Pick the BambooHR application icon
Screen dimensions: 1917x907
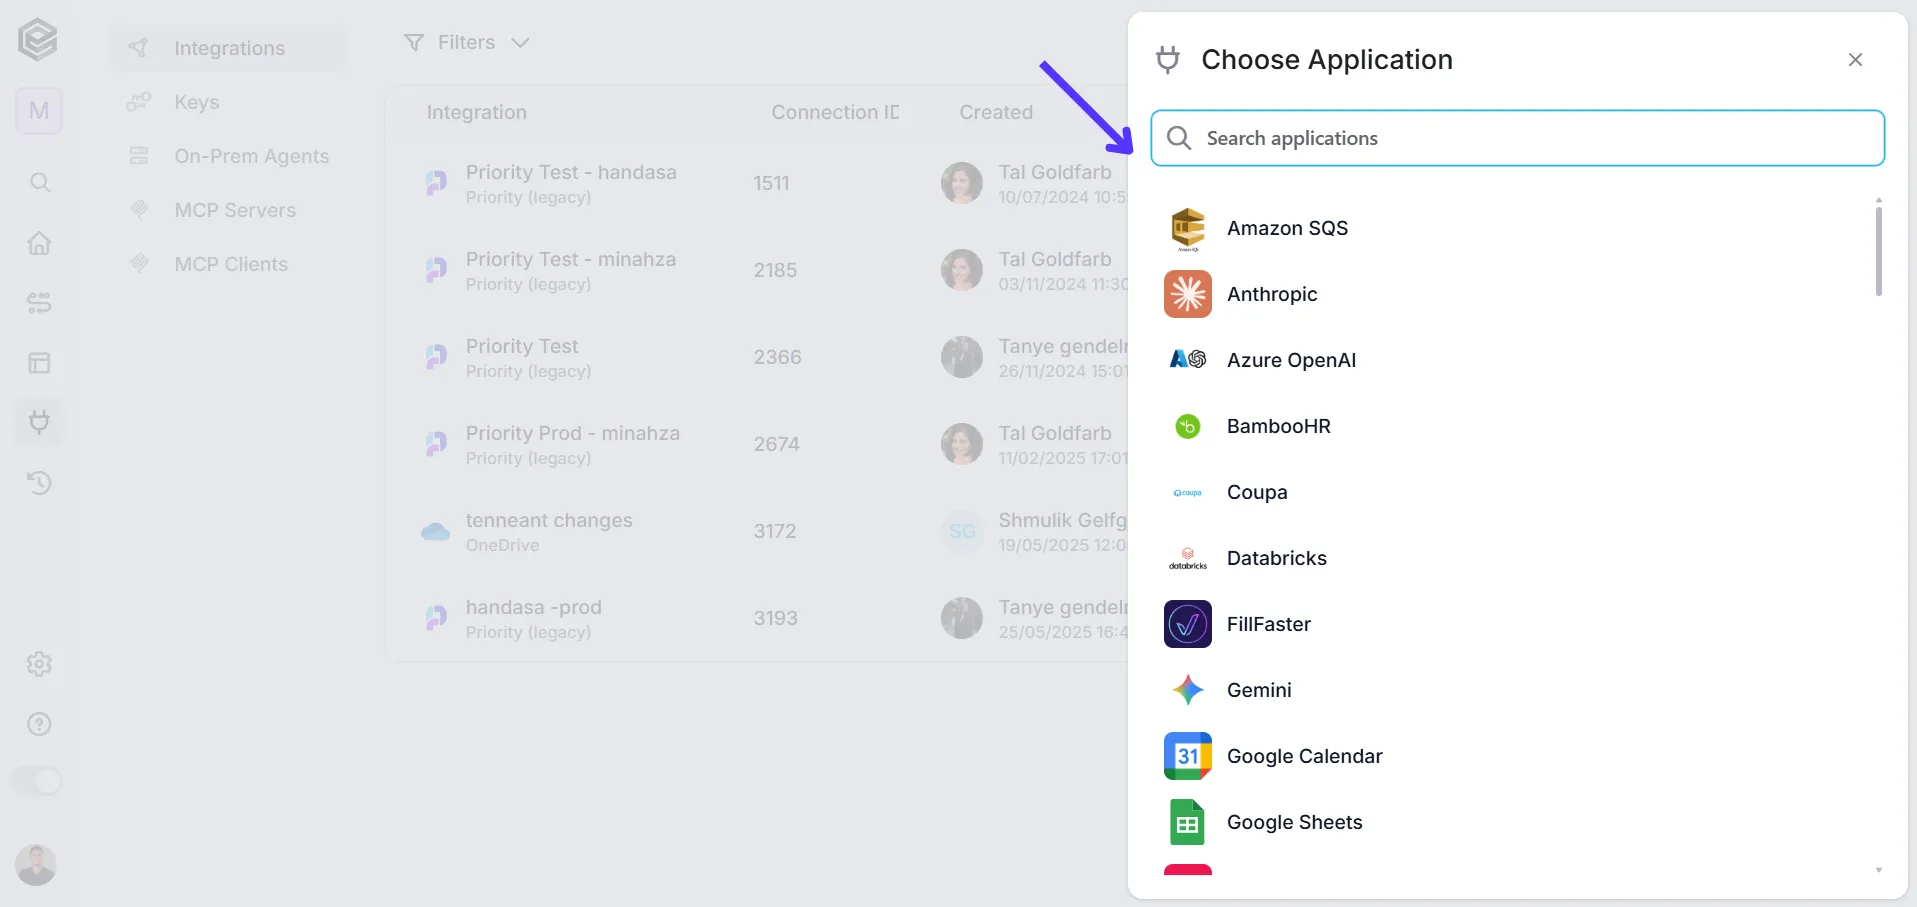click(x=1188, y=426)
